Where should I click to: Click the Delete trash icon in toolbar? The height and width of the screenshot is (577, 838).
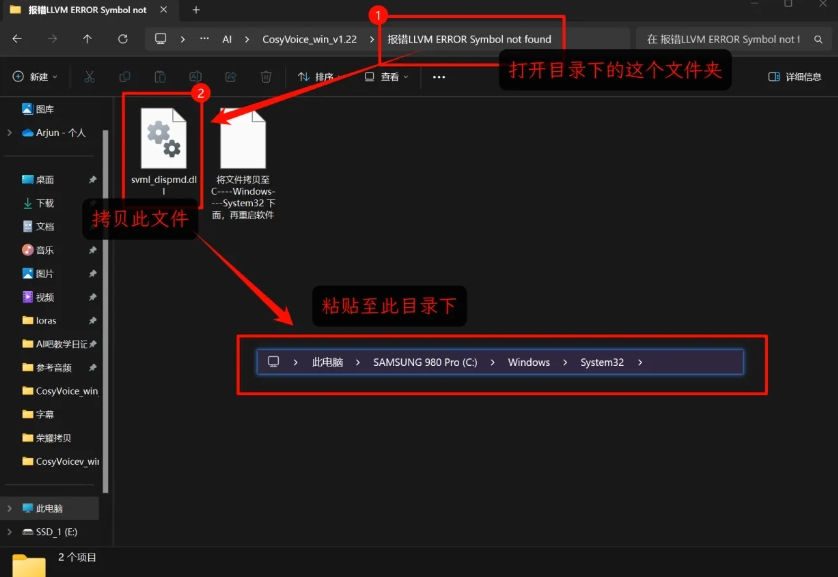pyautogui.click(x=266, y=77)
